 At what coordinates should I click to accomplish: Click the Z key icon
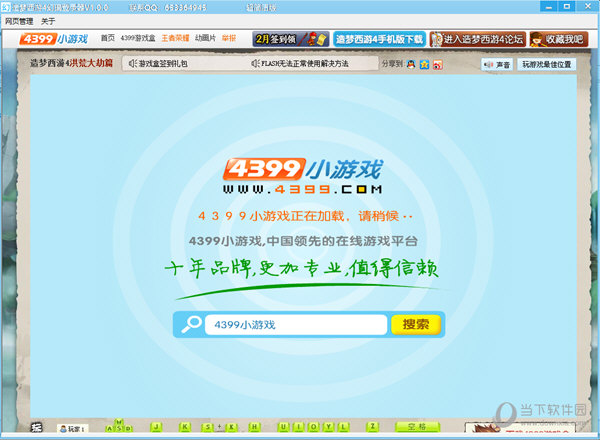pyautogui.click(x=372, y=427)
